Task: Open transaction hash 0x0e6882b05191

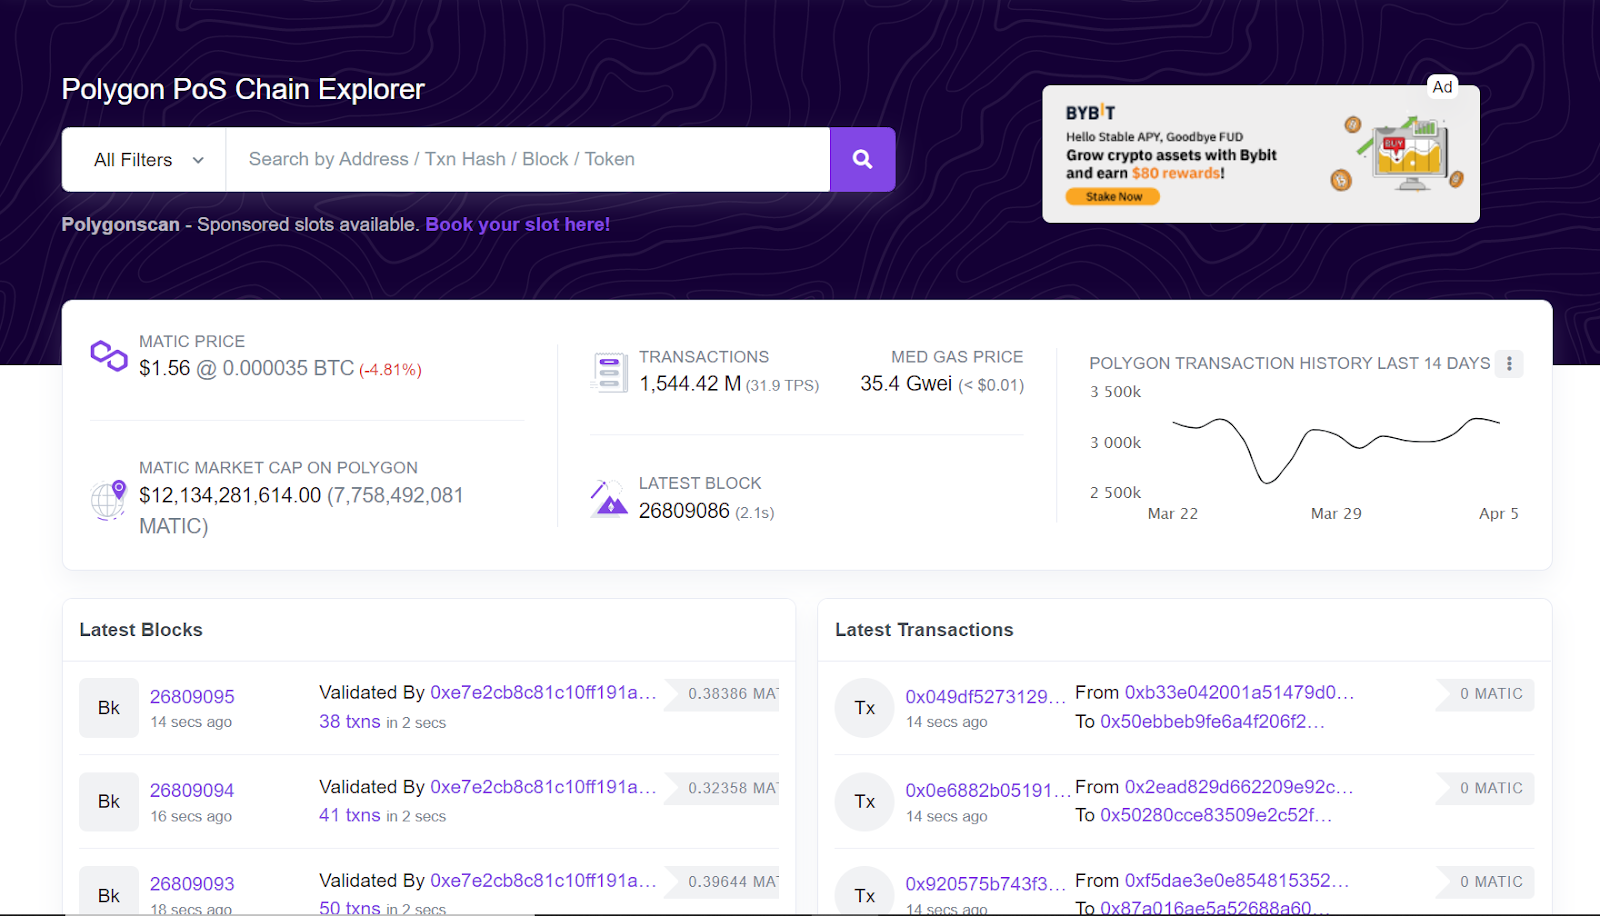Action: coord(987,790)
